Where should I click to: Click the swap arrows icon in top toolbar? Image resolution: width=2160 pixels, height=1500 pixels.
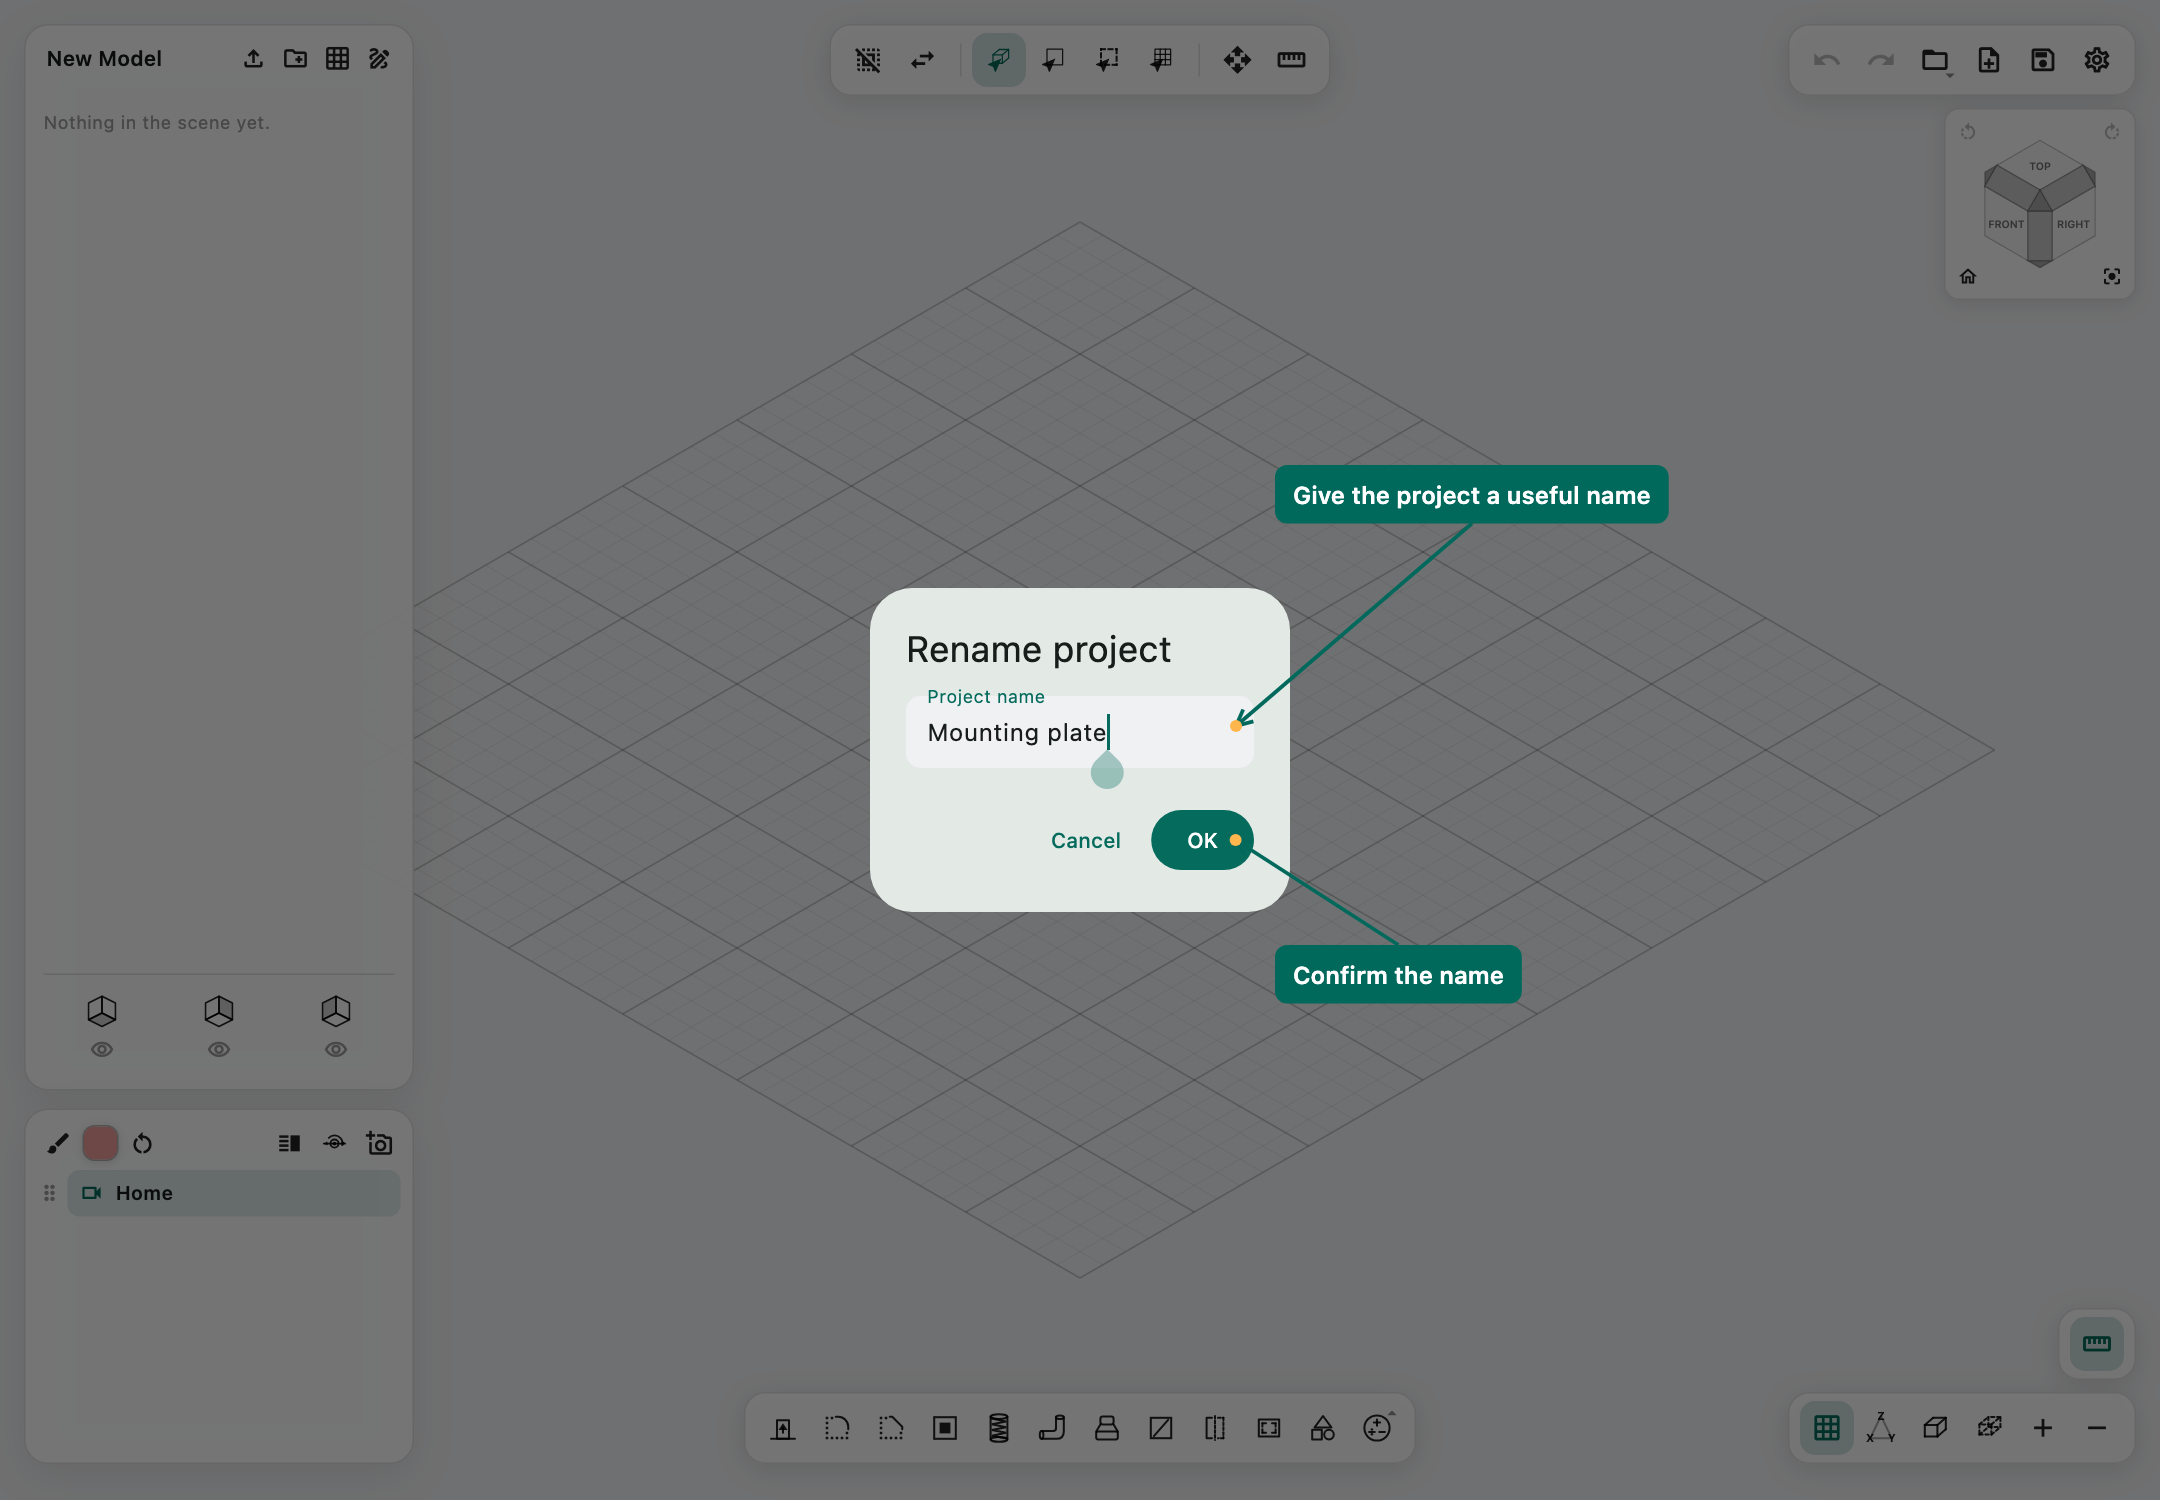click(922, 60)
